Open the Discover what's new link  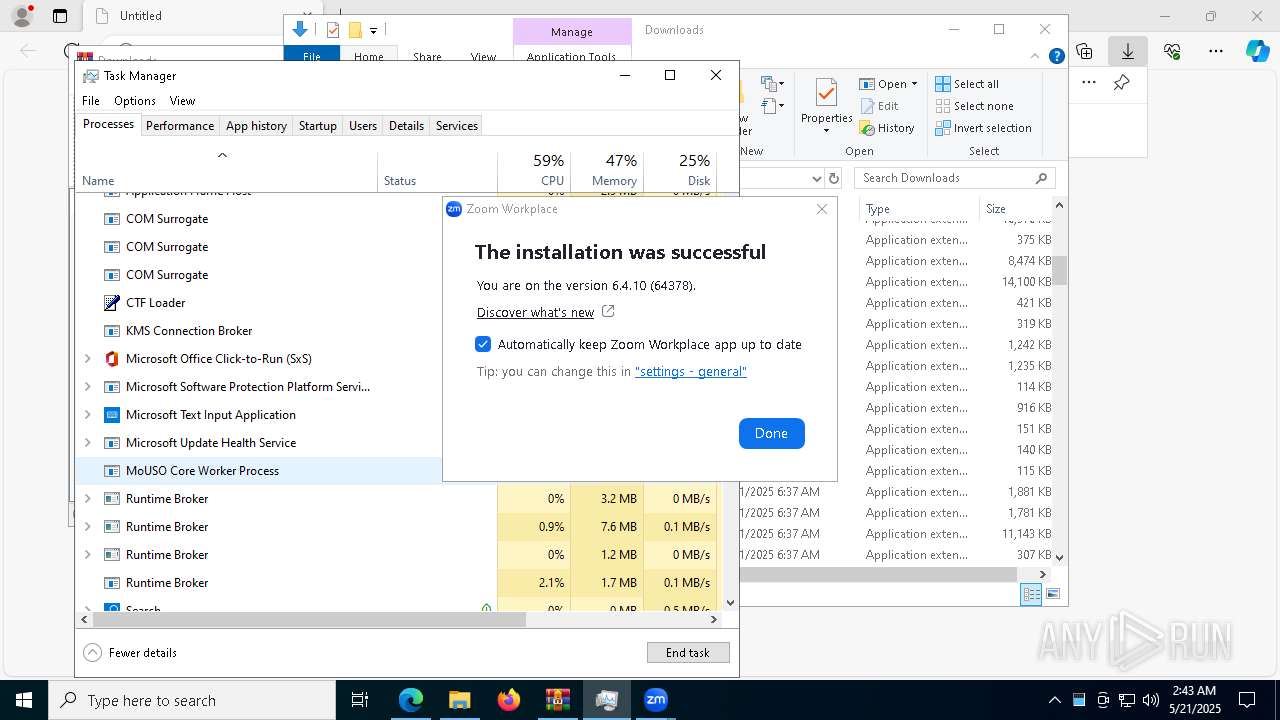click(535, 313)
